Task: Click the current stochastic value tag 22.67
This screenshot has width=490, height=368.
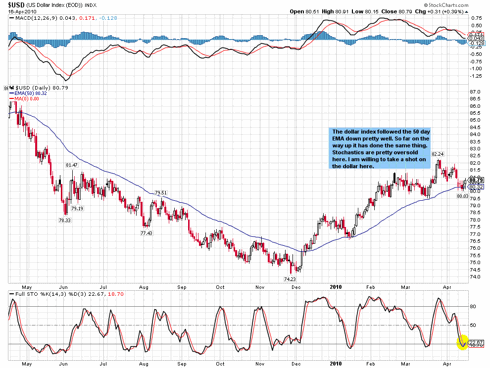Action: (x=476, y=343)
